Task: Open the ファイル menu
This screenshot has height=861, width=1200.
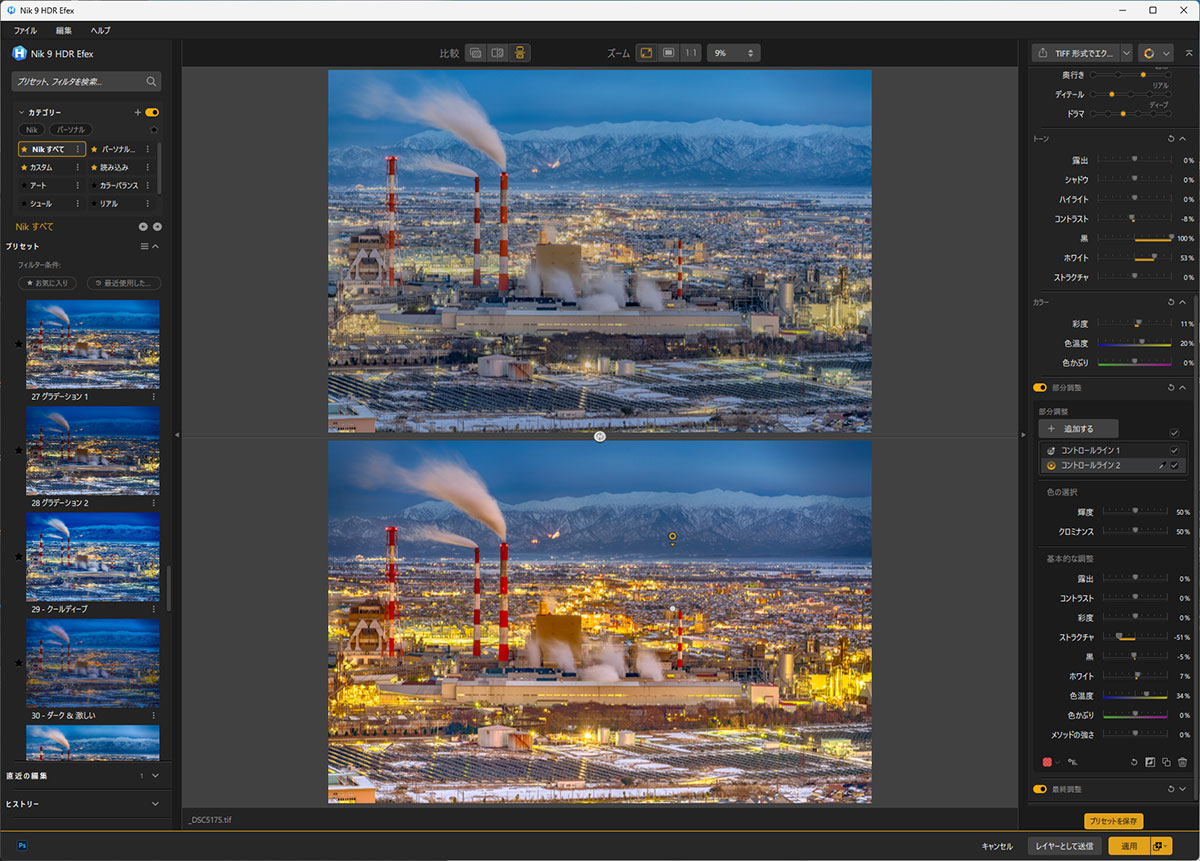Action: [x=25, y=30]
